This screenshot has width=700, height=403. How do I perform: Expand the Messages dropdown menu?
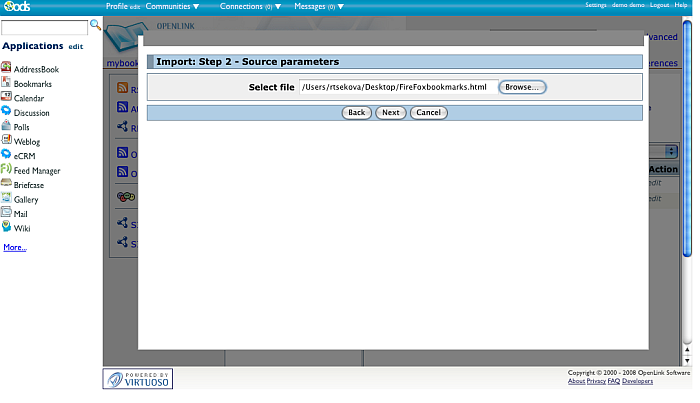click(x=319, y=6)
